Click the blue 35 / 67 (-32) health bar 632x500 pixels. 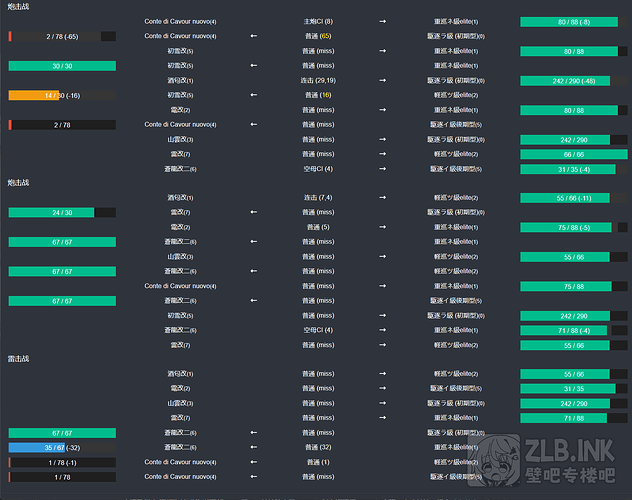(62, 447)
